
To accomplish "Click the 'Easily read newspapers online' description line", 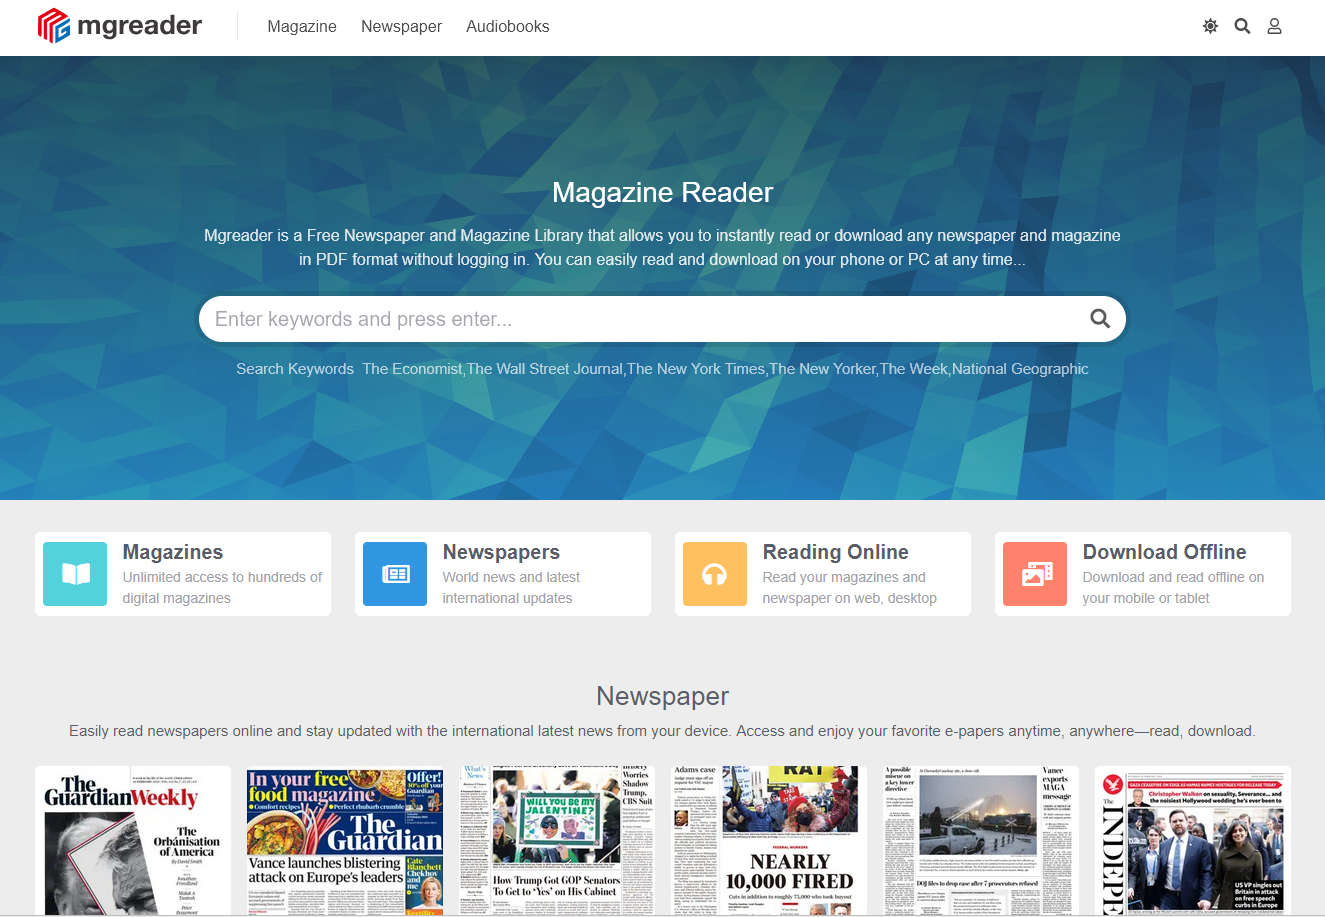I will pos(662,731).
